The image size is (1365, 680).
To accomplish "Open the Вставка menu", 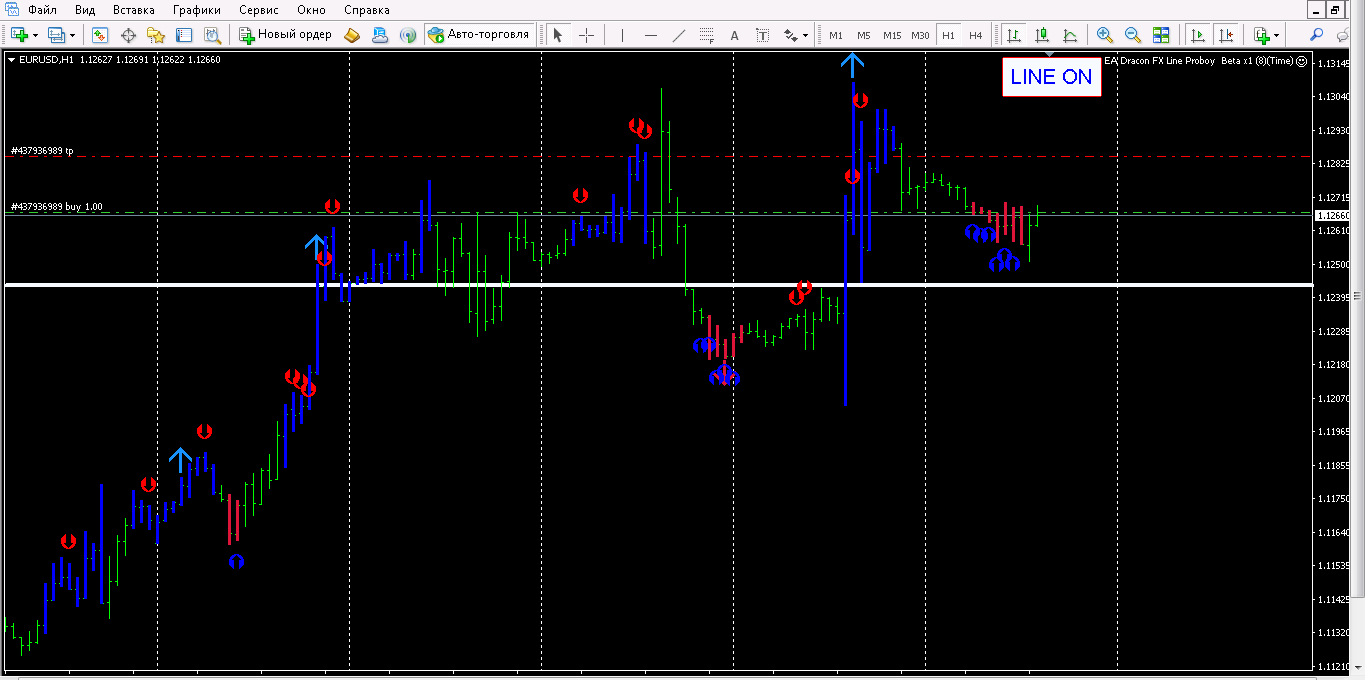I will click(134, 10).
